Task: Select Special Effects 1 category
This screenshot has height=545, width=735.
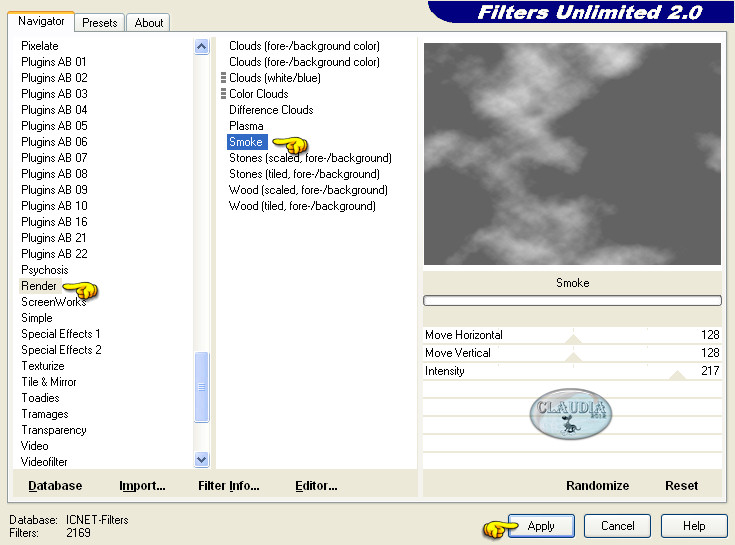Action: pyautogui.click(x=60, y=334)
